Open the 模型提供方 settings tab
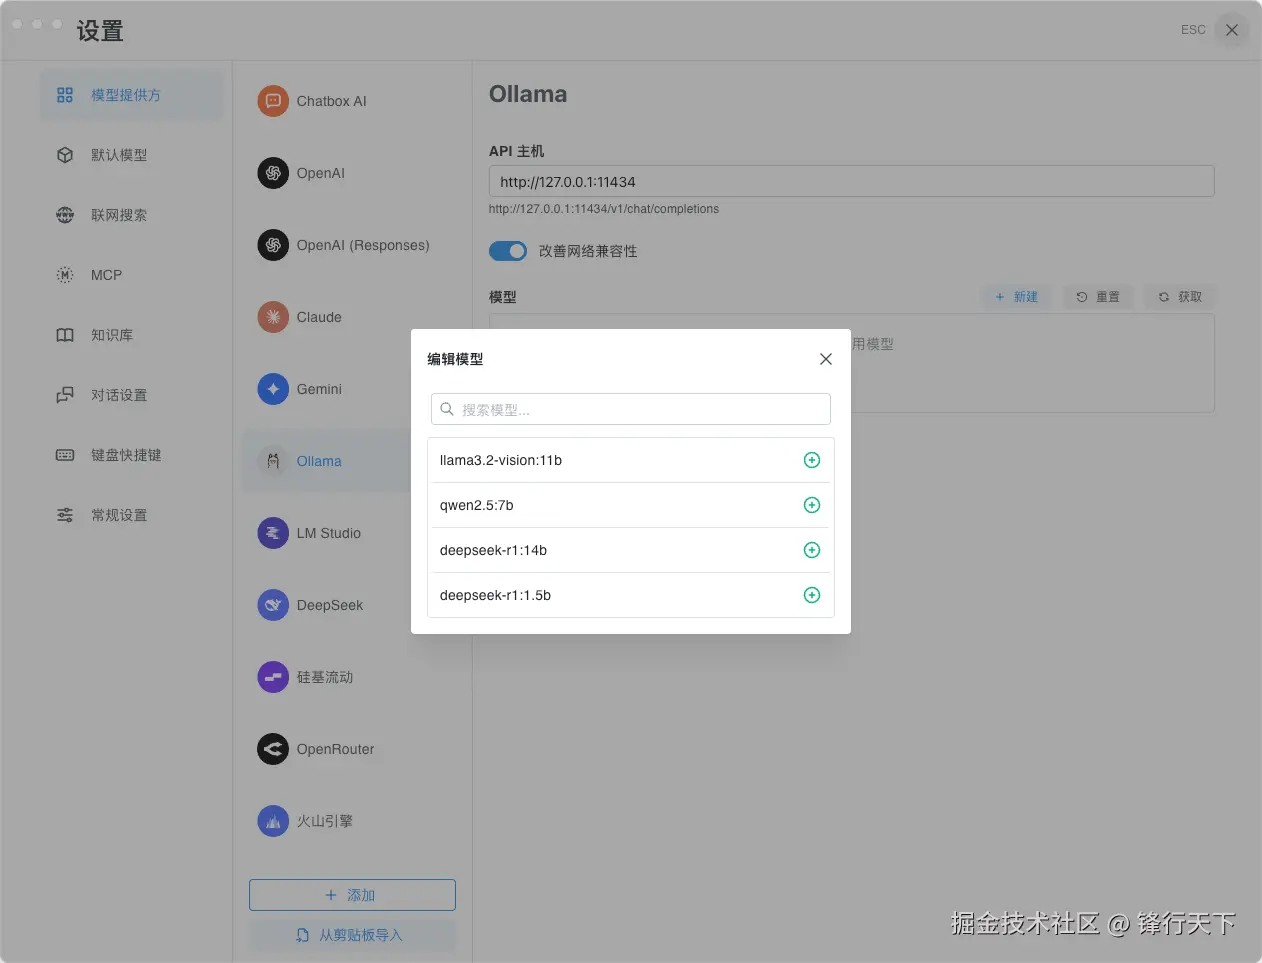 click(132, 95)
